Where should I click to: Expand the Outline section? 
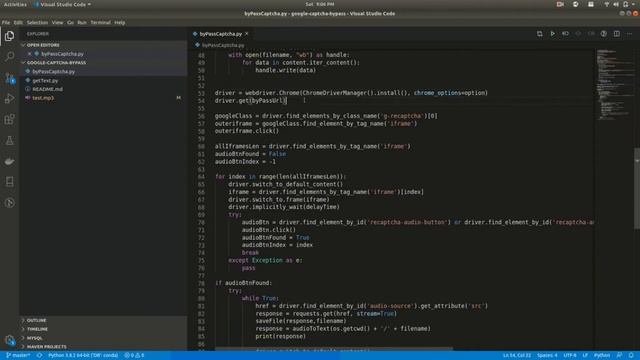[103, 320]
